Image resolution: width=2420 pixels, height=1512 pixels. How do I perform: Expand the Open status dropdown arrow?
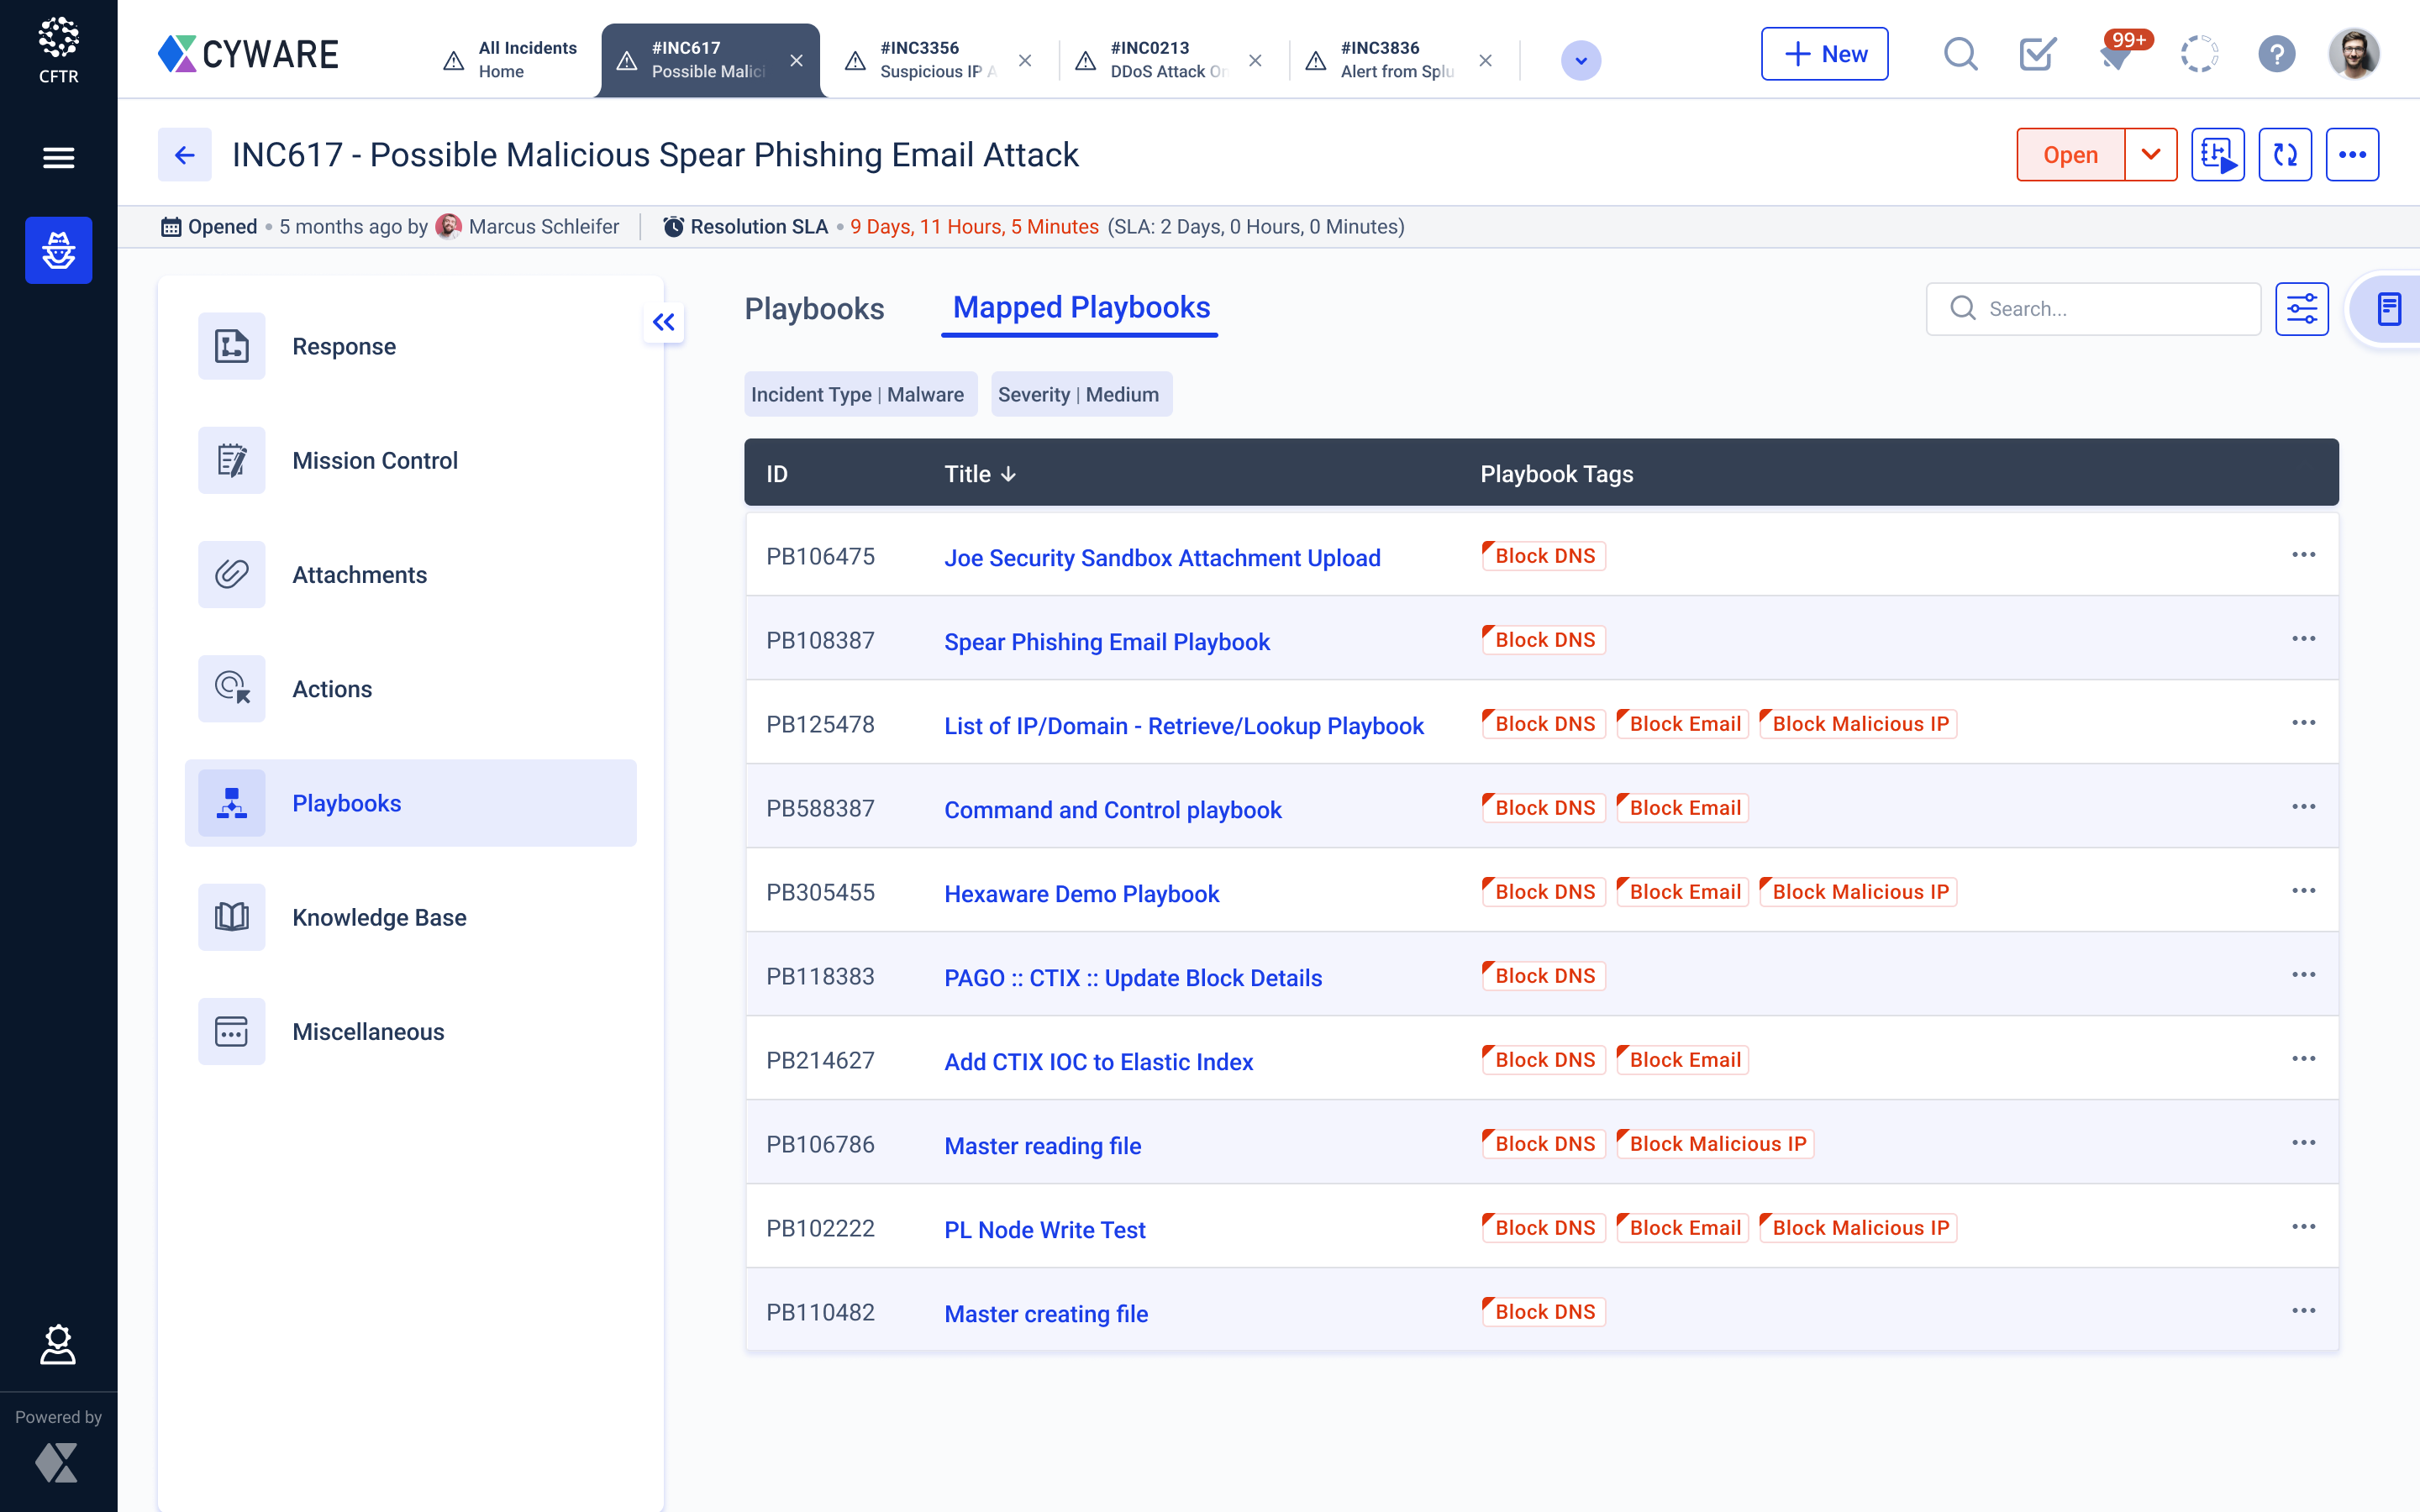[x=2150, y=155]
